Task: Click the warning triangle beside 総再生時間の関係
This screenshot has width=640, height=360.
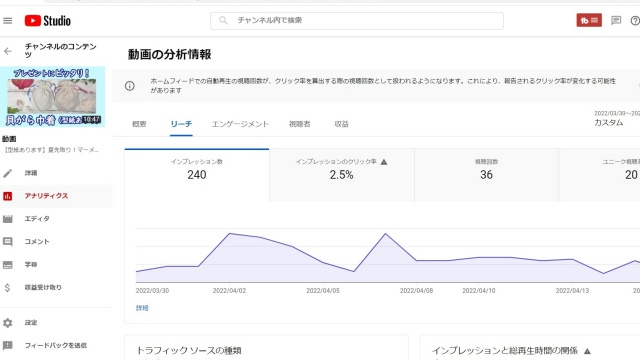Action: coord(587,351)
